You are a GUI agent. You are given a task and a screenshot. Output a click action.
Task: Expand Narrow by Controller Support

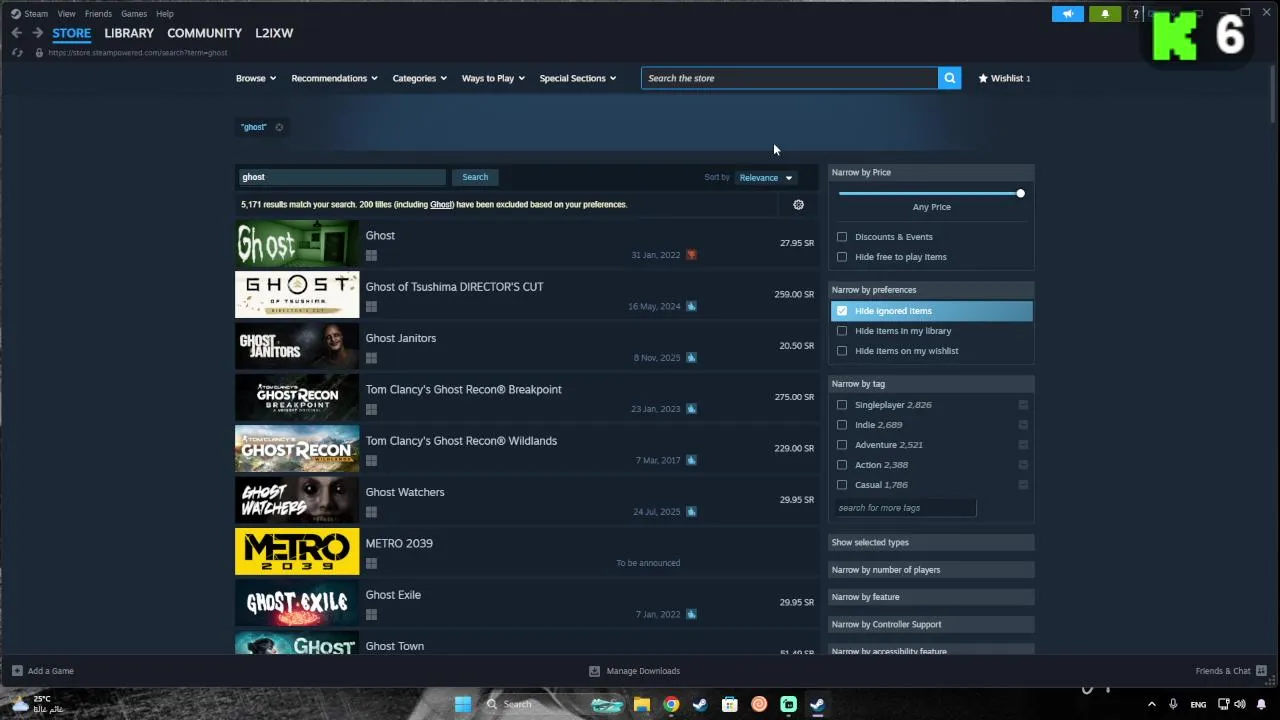pyautogui.click(x=932, y=624)
